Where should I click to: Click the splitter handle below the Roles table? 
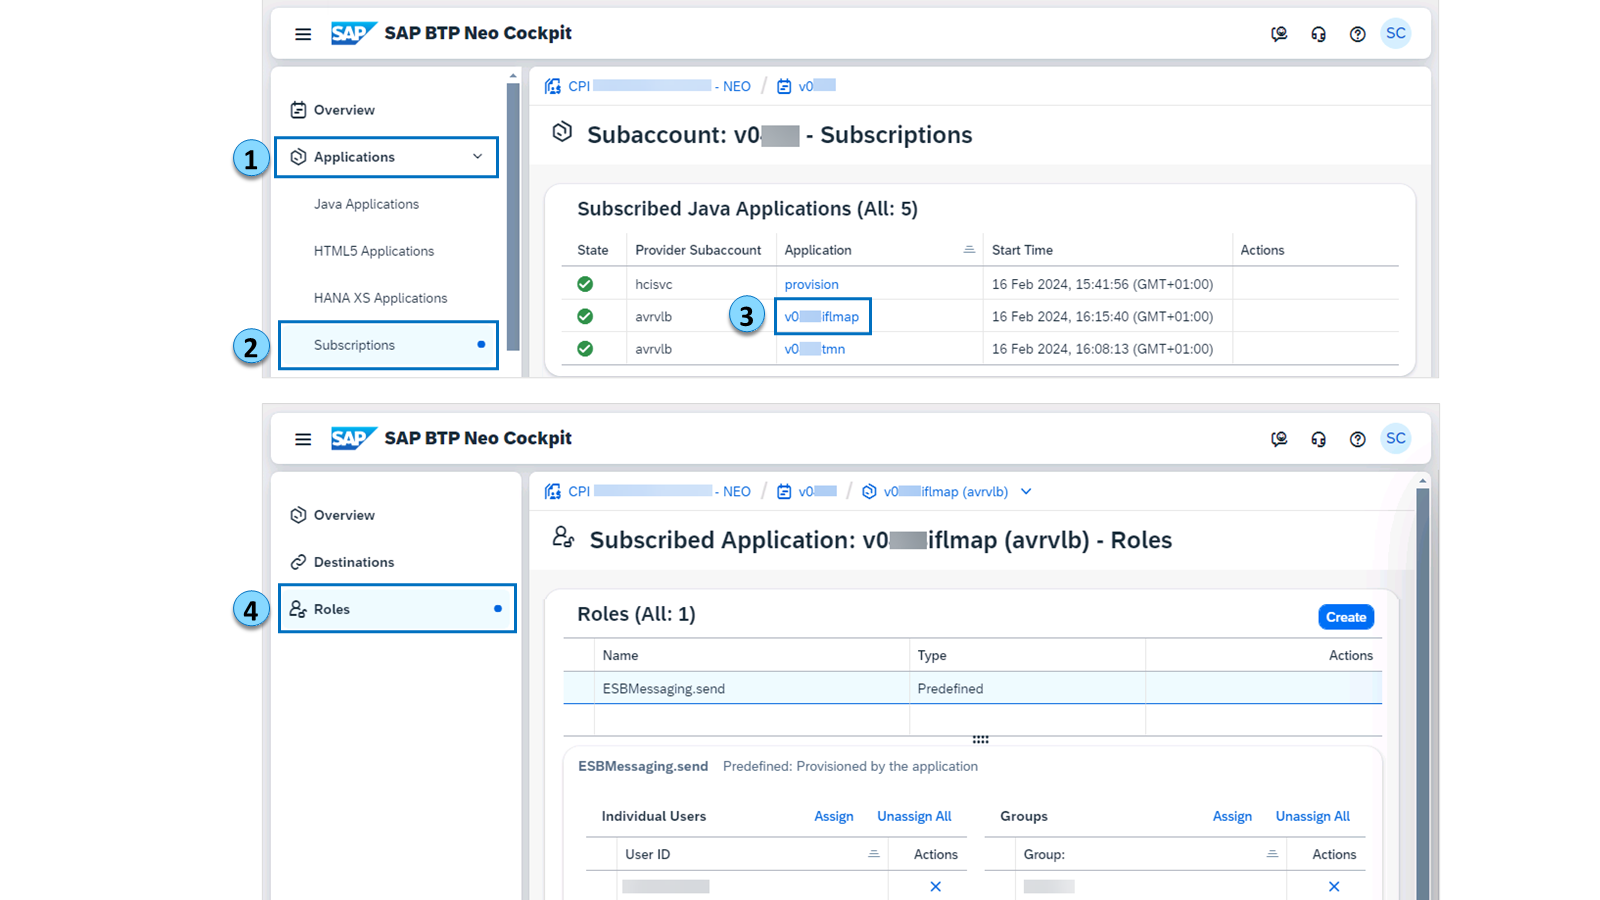pos(980,740)
